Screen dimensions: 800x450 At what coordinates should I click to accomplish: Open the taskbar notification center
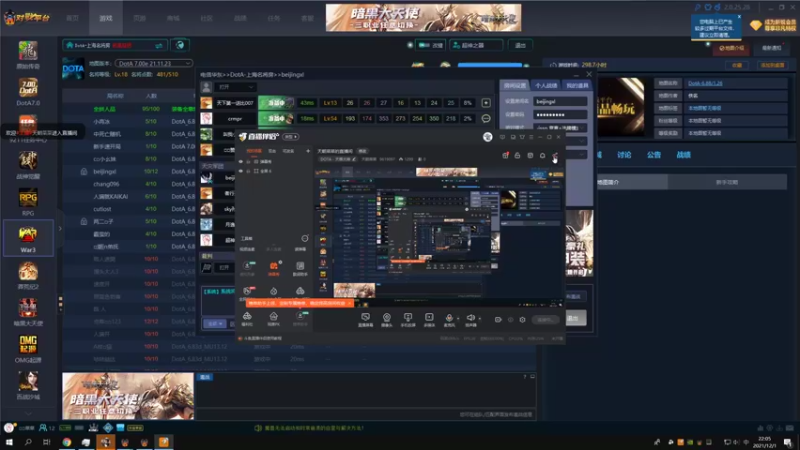pos(788,442)
